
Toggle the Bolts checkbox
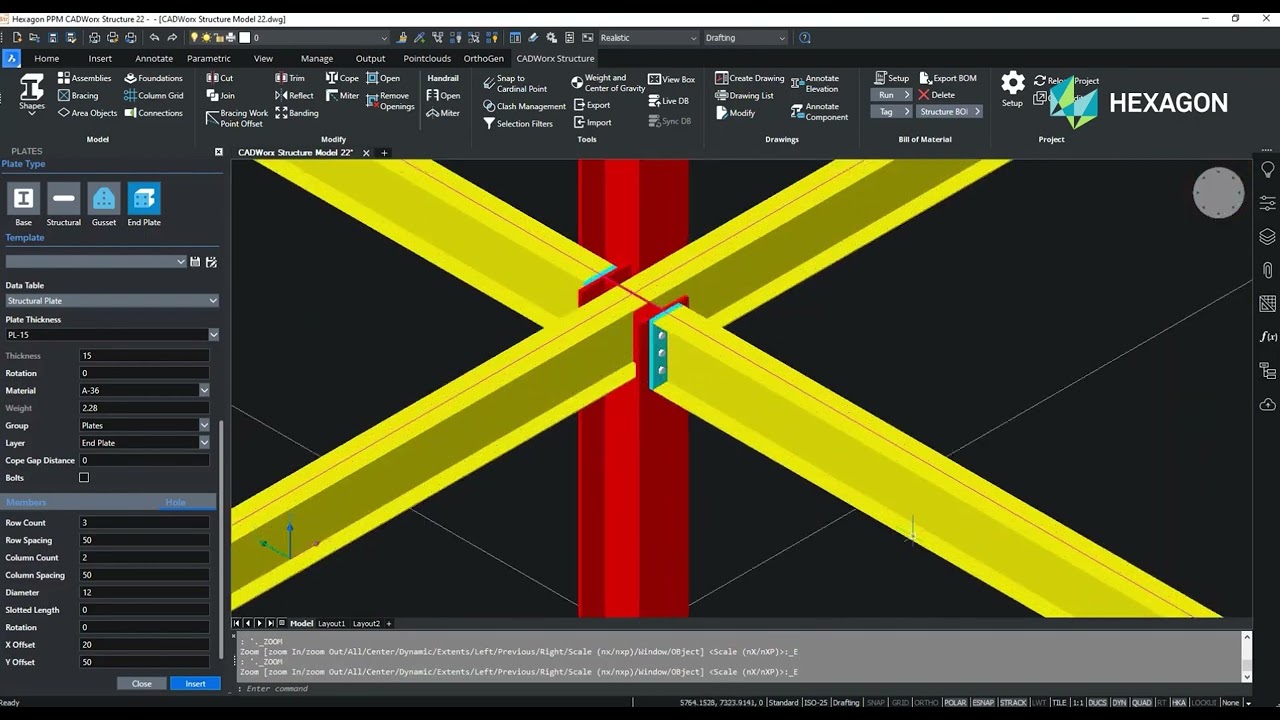click(84, 478)
